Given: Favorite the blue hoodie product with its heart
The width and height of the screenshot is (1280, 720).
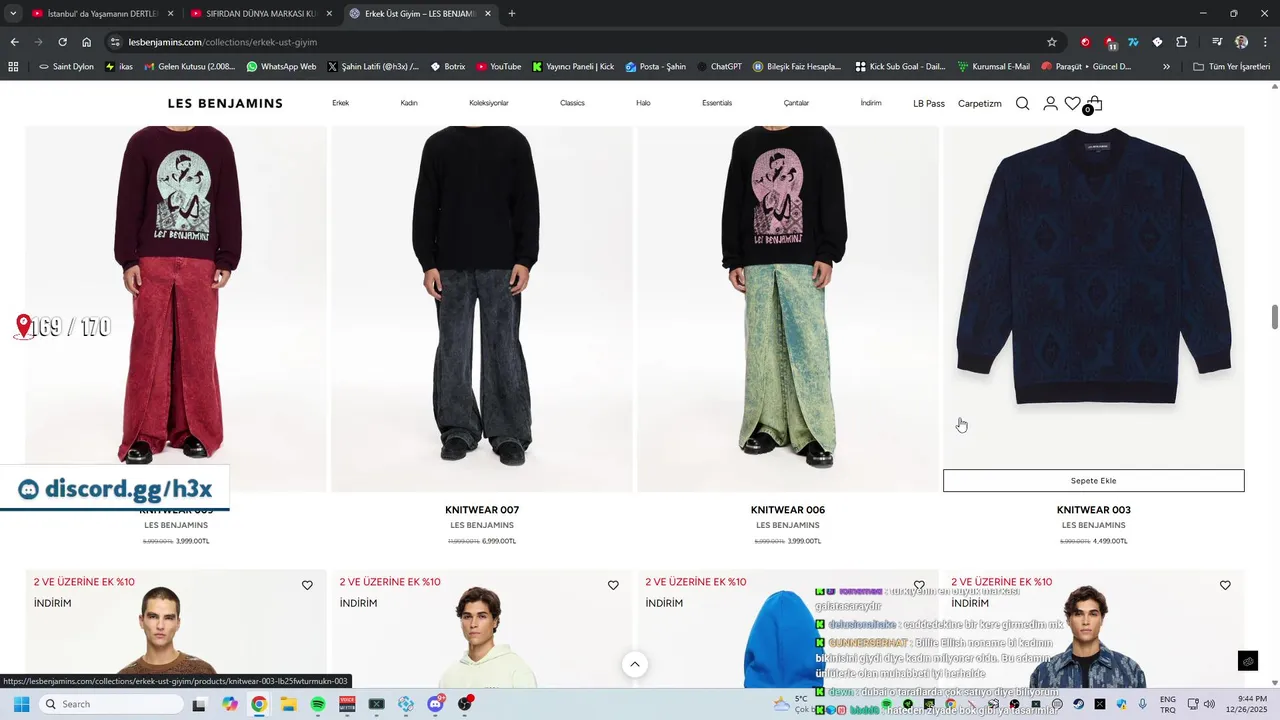Looking at the screenshot, I should tap(919, 585).
